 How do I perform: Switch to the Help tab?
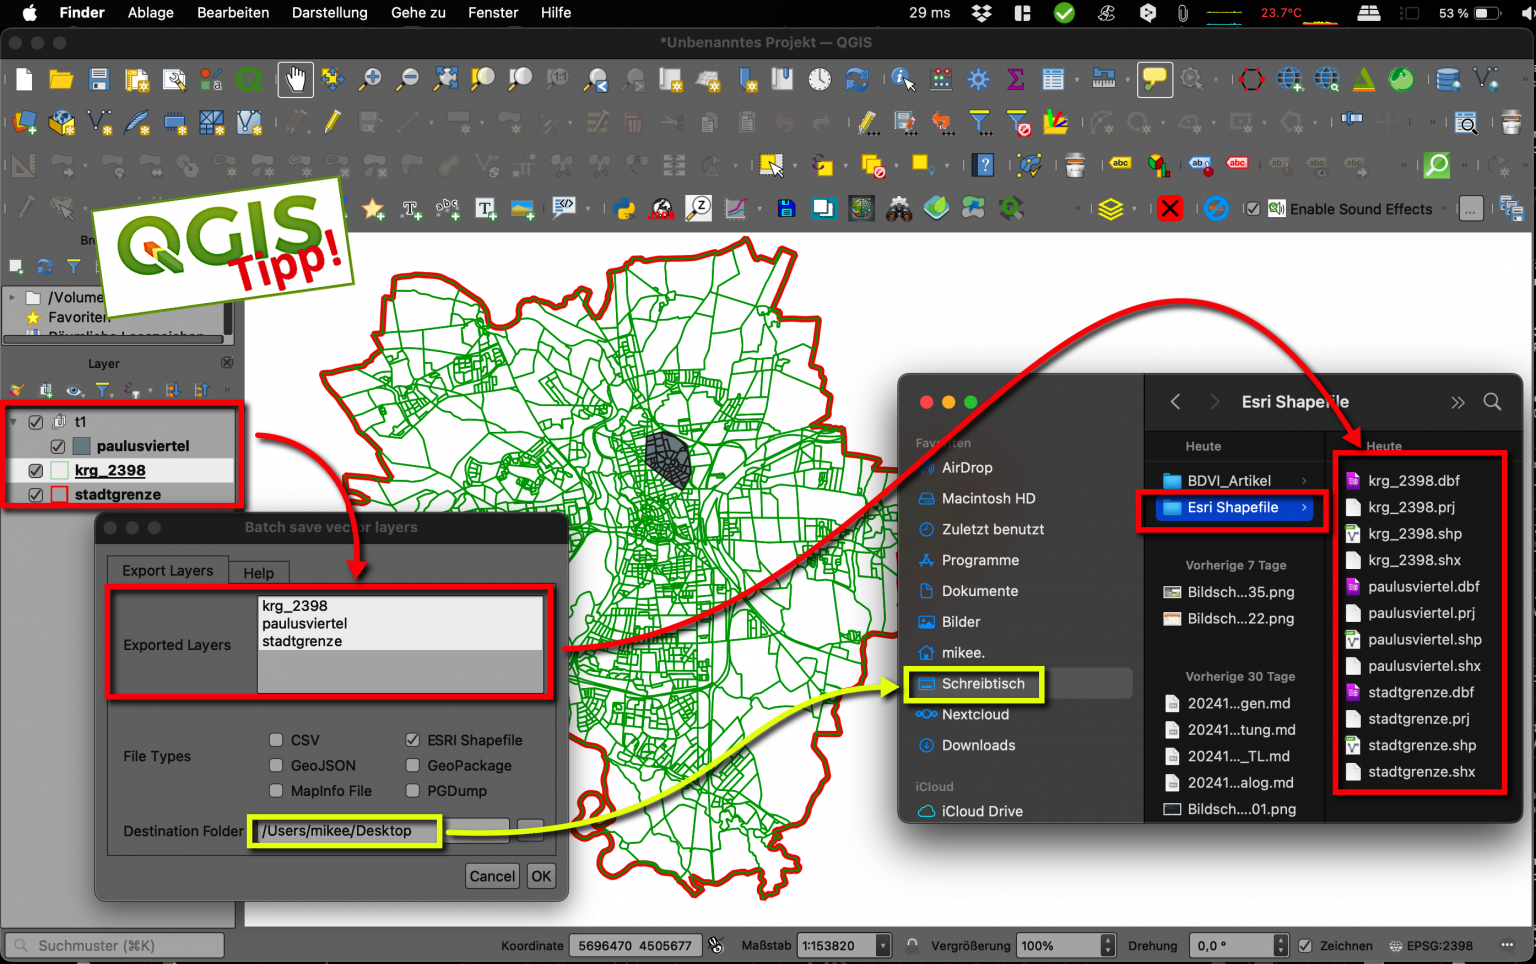tap(258, 572)
